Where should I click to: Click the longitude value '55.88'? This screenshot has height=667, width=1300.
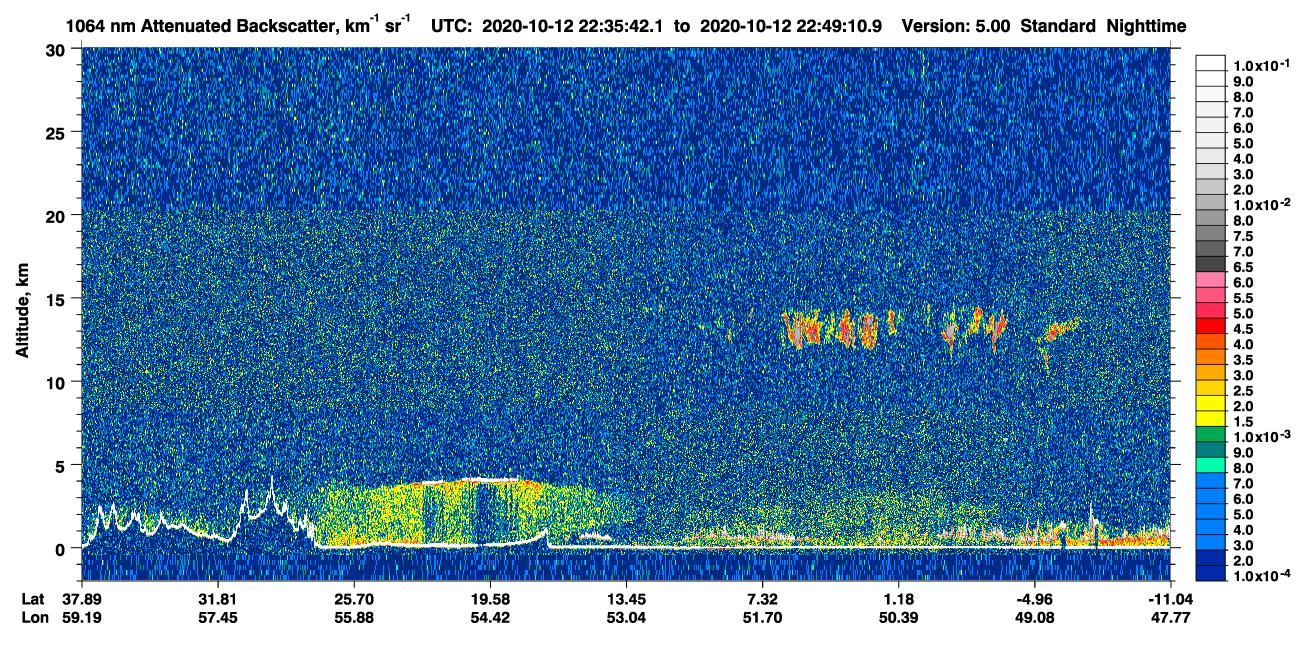point(353,617)
